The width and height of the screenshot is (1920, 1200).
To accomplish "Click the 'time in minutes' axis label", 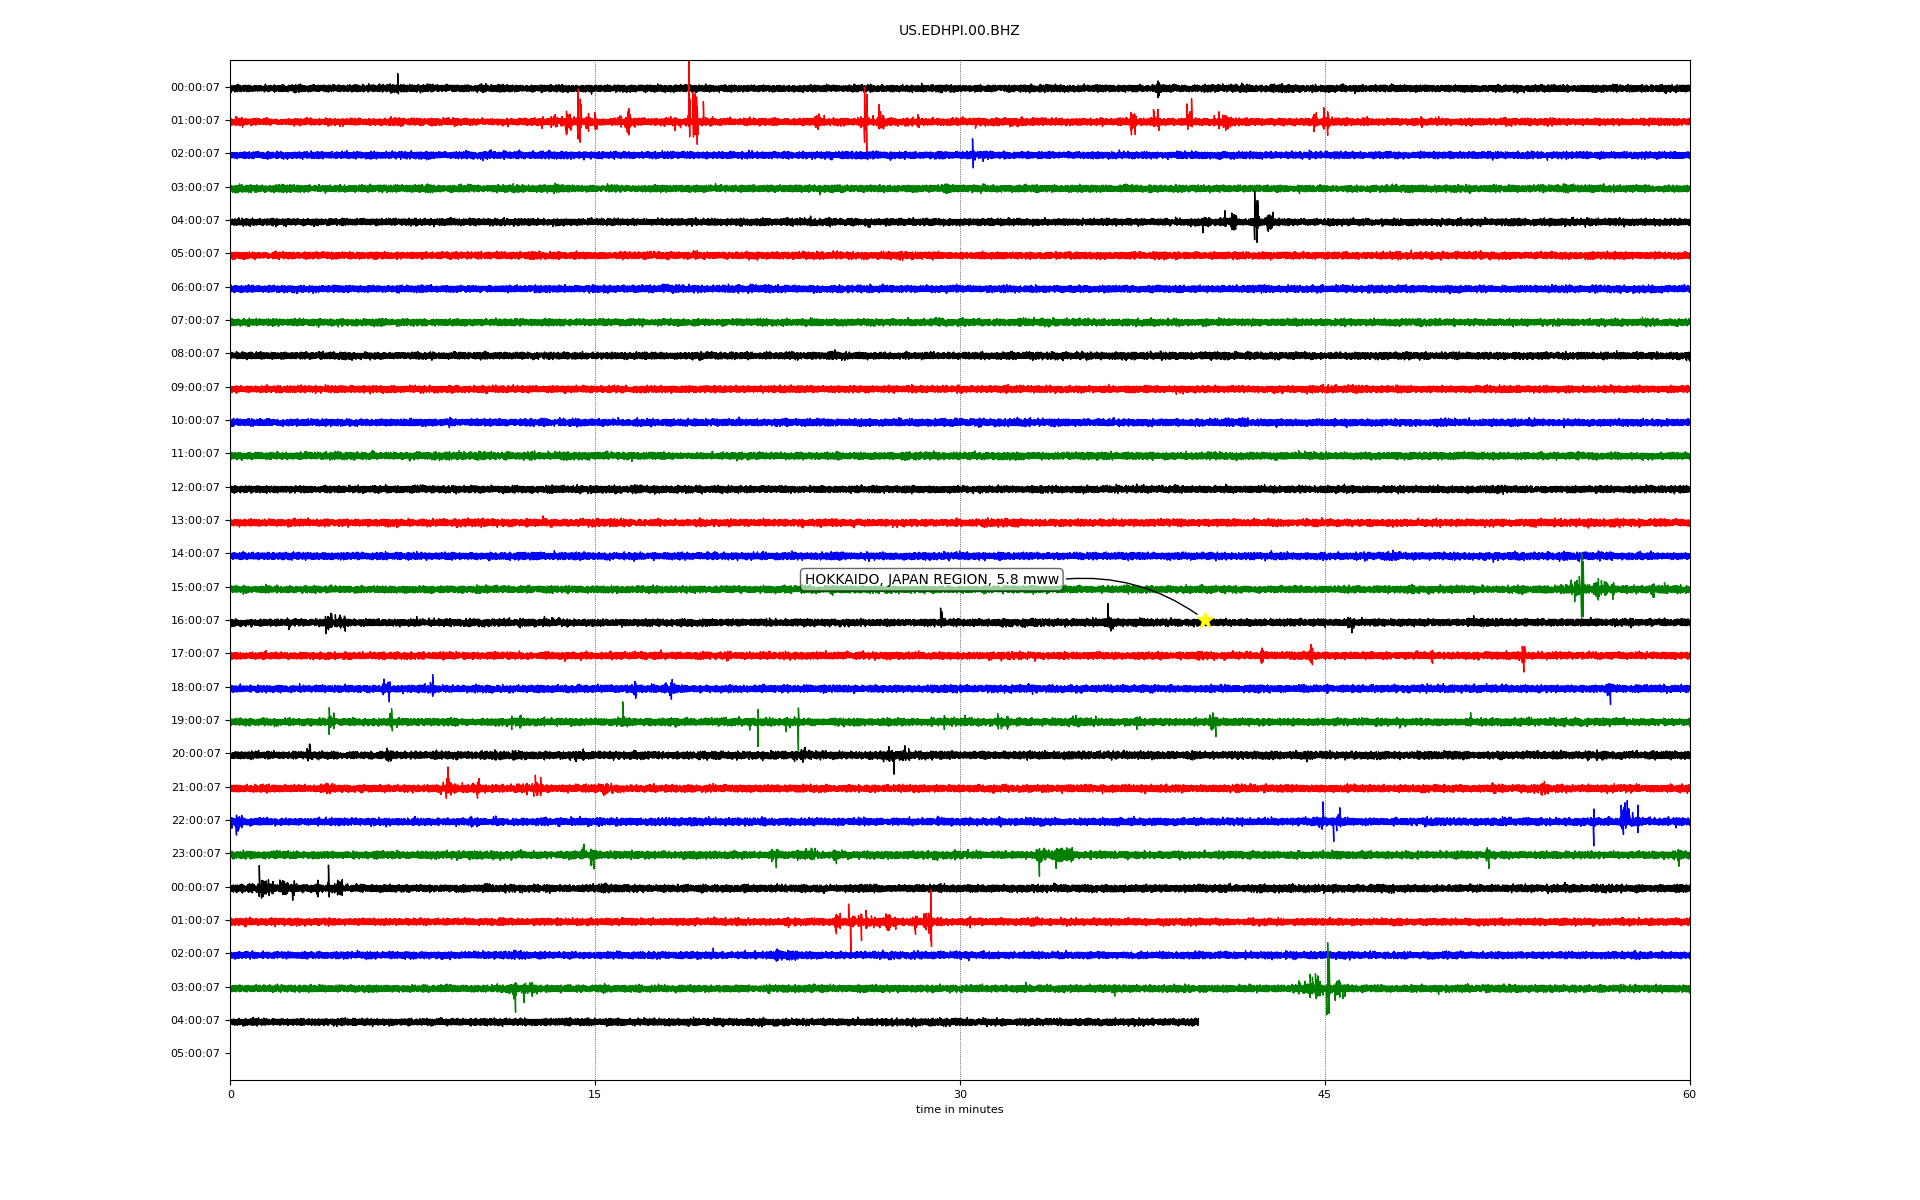I will (x=959, y=1109).
